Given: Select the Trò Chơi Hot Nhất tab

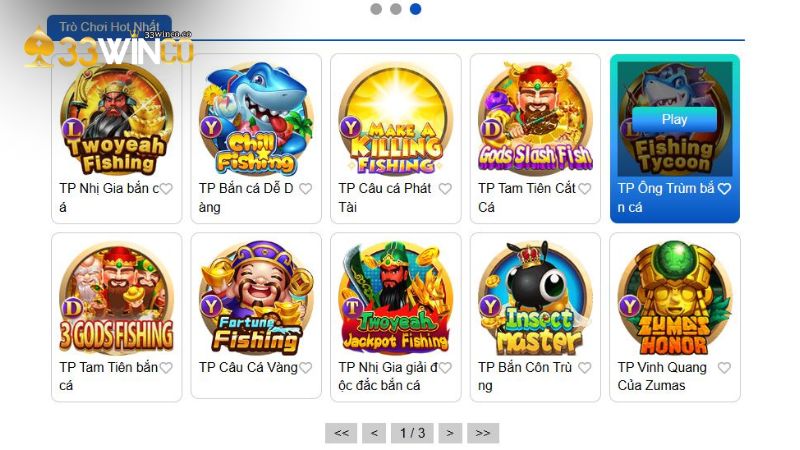Looking at the screenshot, I should coord(109,27).
